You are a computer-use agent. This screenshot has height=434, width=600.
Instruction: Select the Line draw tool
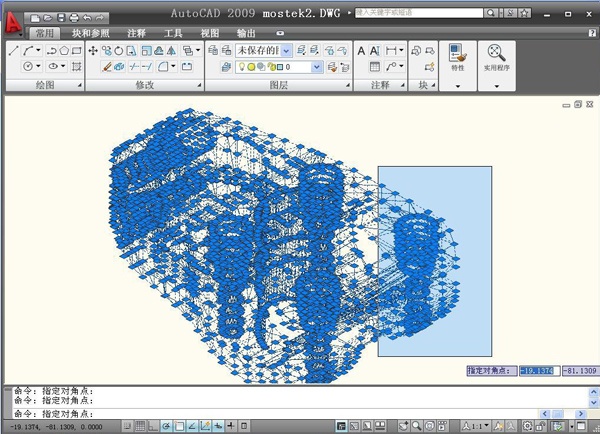coord(13,50)
